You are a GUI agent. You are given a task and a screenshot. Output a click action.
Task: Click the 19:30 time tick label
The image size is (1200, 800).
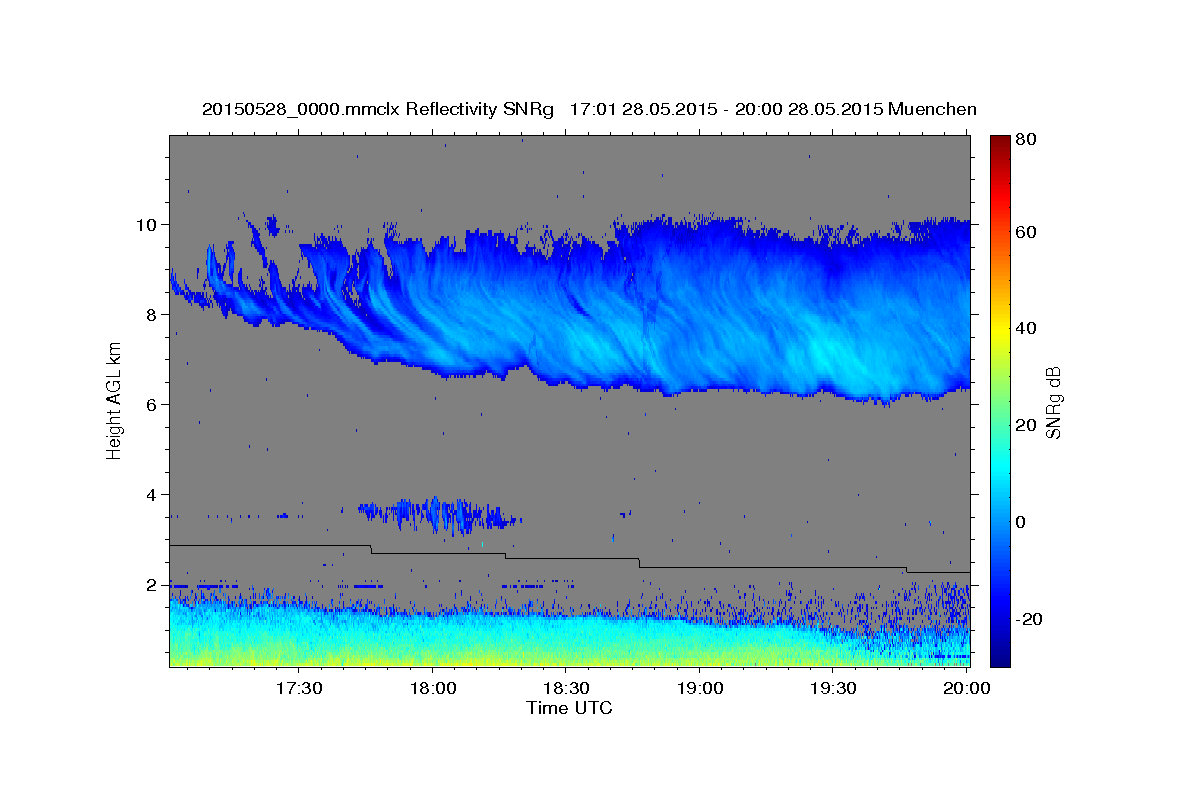pos(833,689)
